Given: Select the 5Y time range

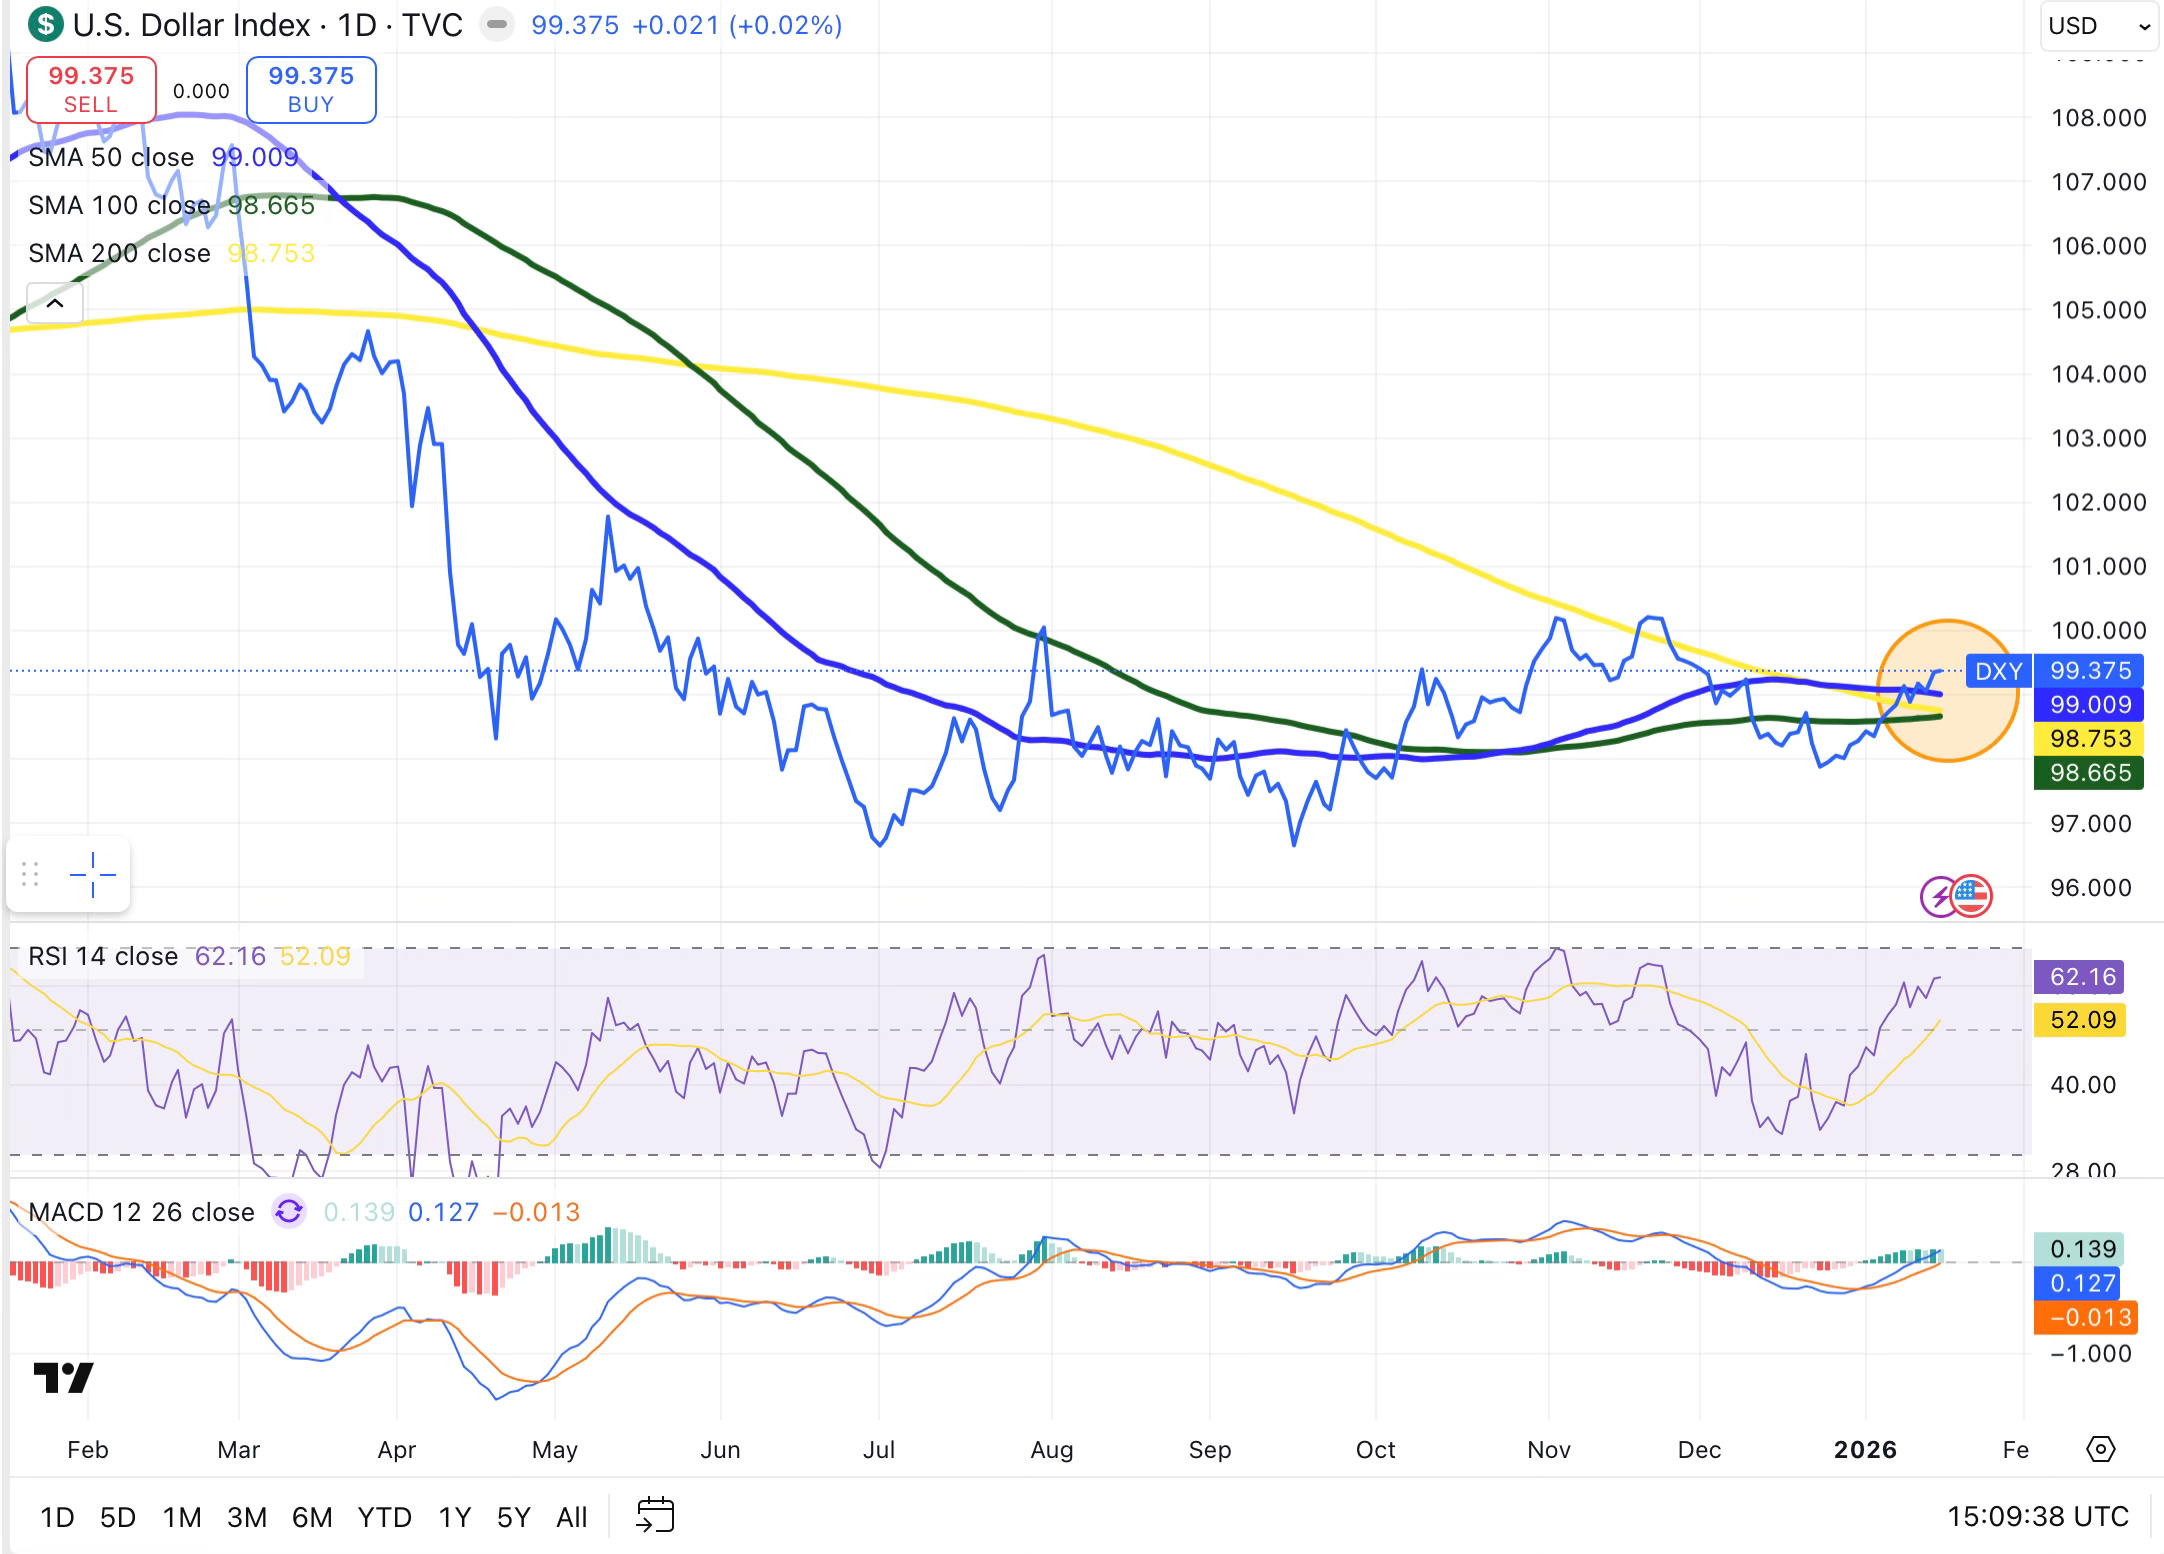Looking at the screenshot, I should click(513, 1517).
